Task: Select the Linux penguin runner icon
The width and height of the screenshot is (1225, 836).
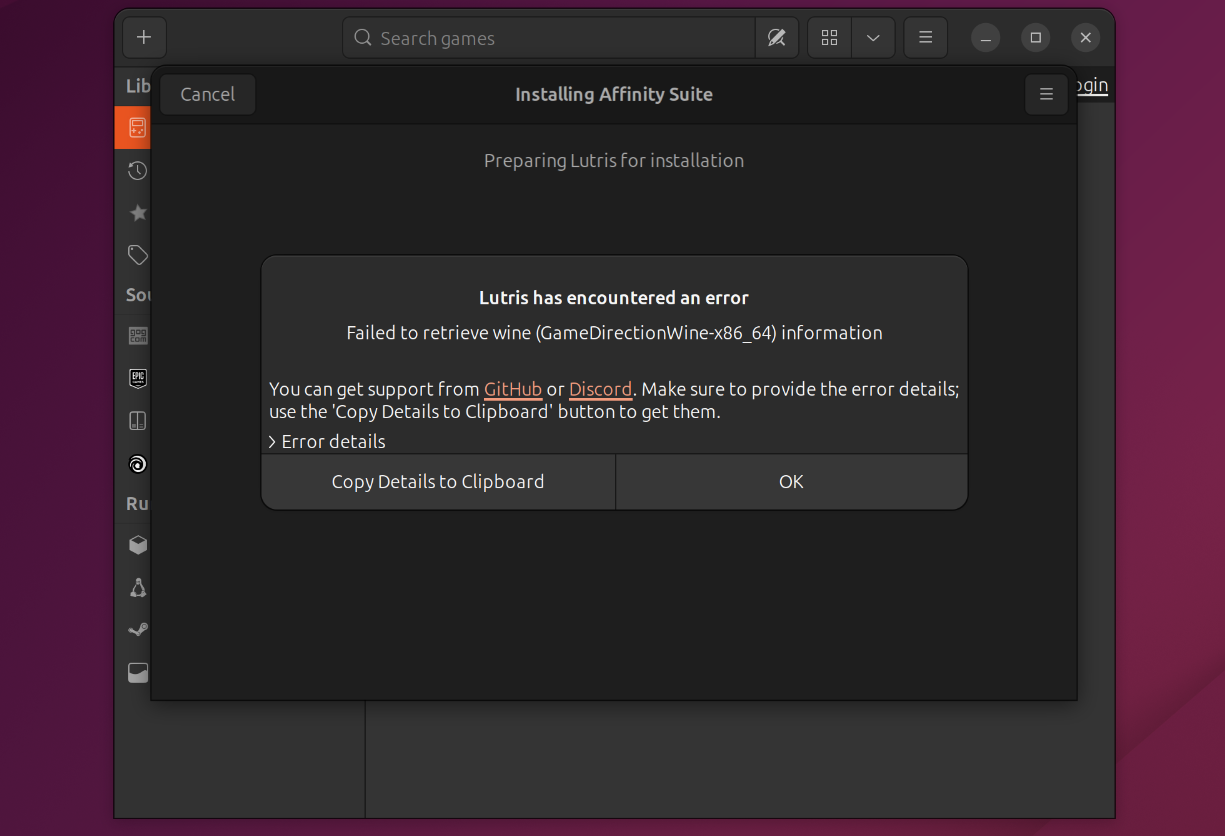Action: tap(138, 587)
